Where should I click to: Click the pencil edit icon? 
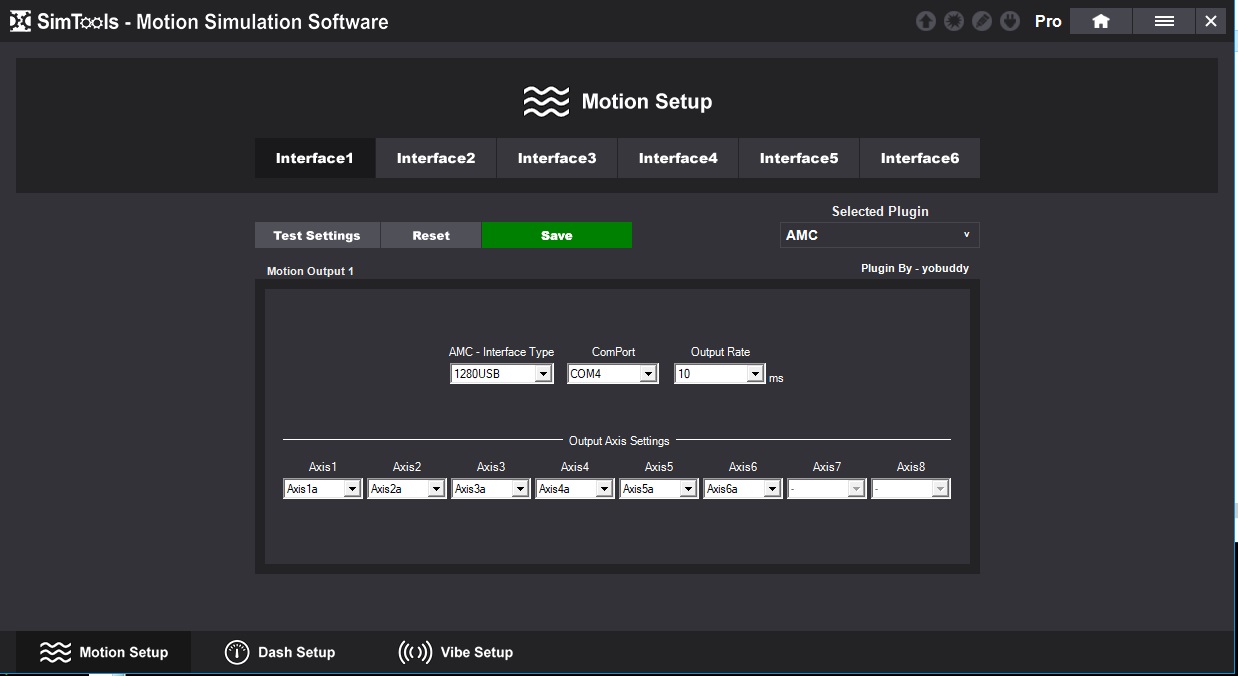point(982,21)
